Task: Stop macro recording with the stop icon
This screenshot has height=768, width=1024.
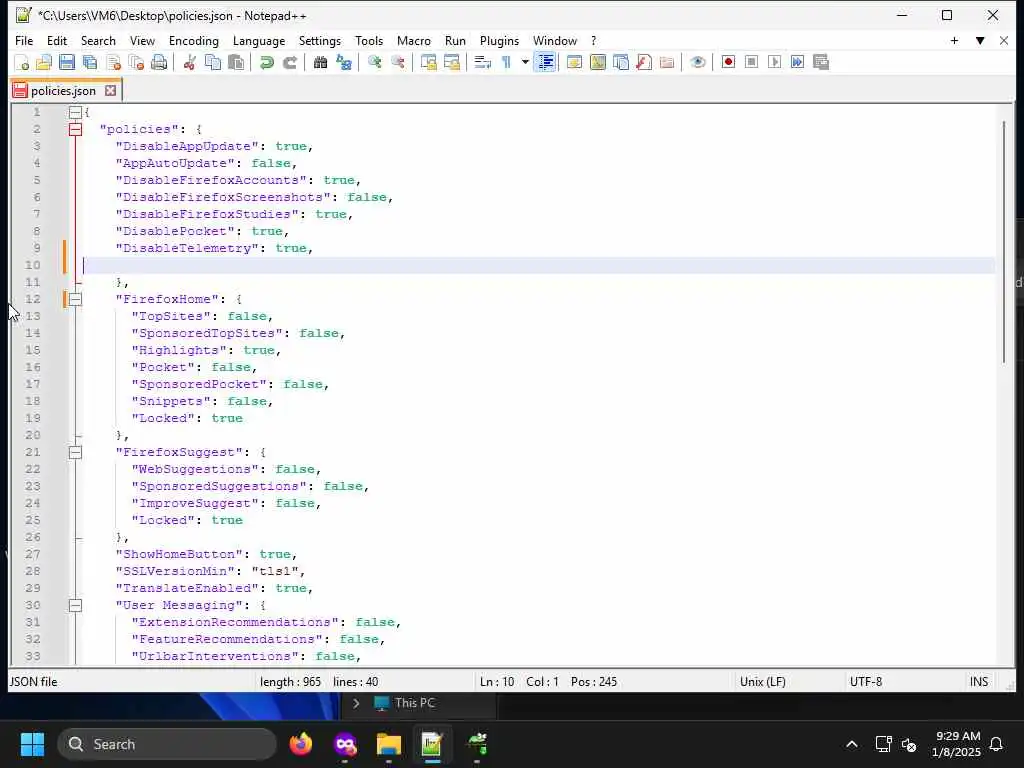Action: [752, 62]
